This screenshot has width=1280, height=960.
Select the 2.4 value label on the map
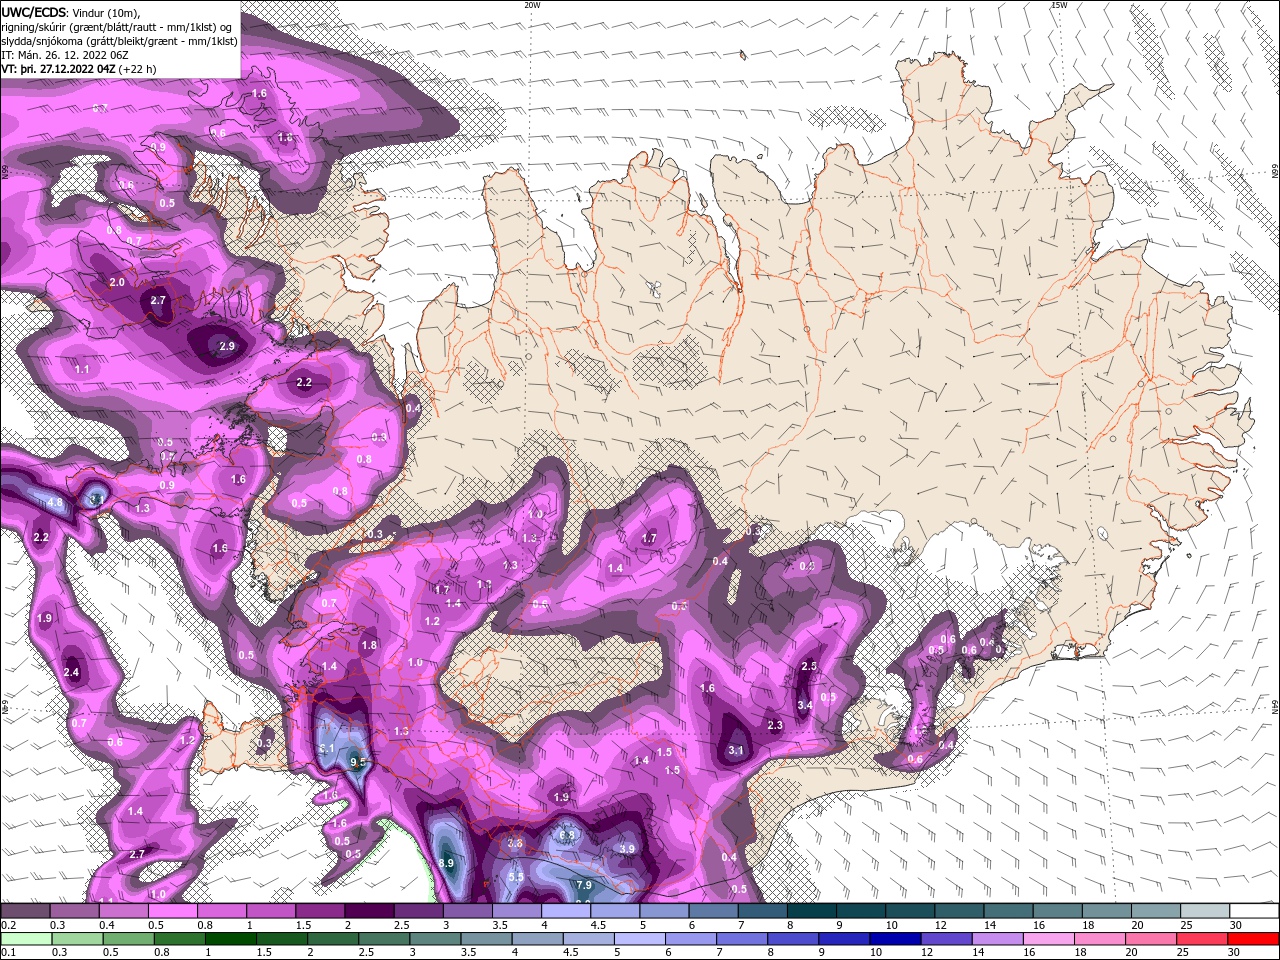point(71,673)
